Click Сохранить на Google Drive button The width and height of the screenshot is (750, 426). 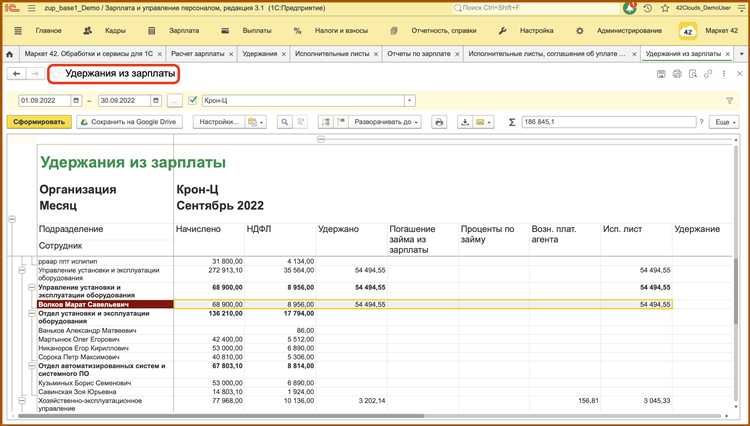tap(129, 122)
